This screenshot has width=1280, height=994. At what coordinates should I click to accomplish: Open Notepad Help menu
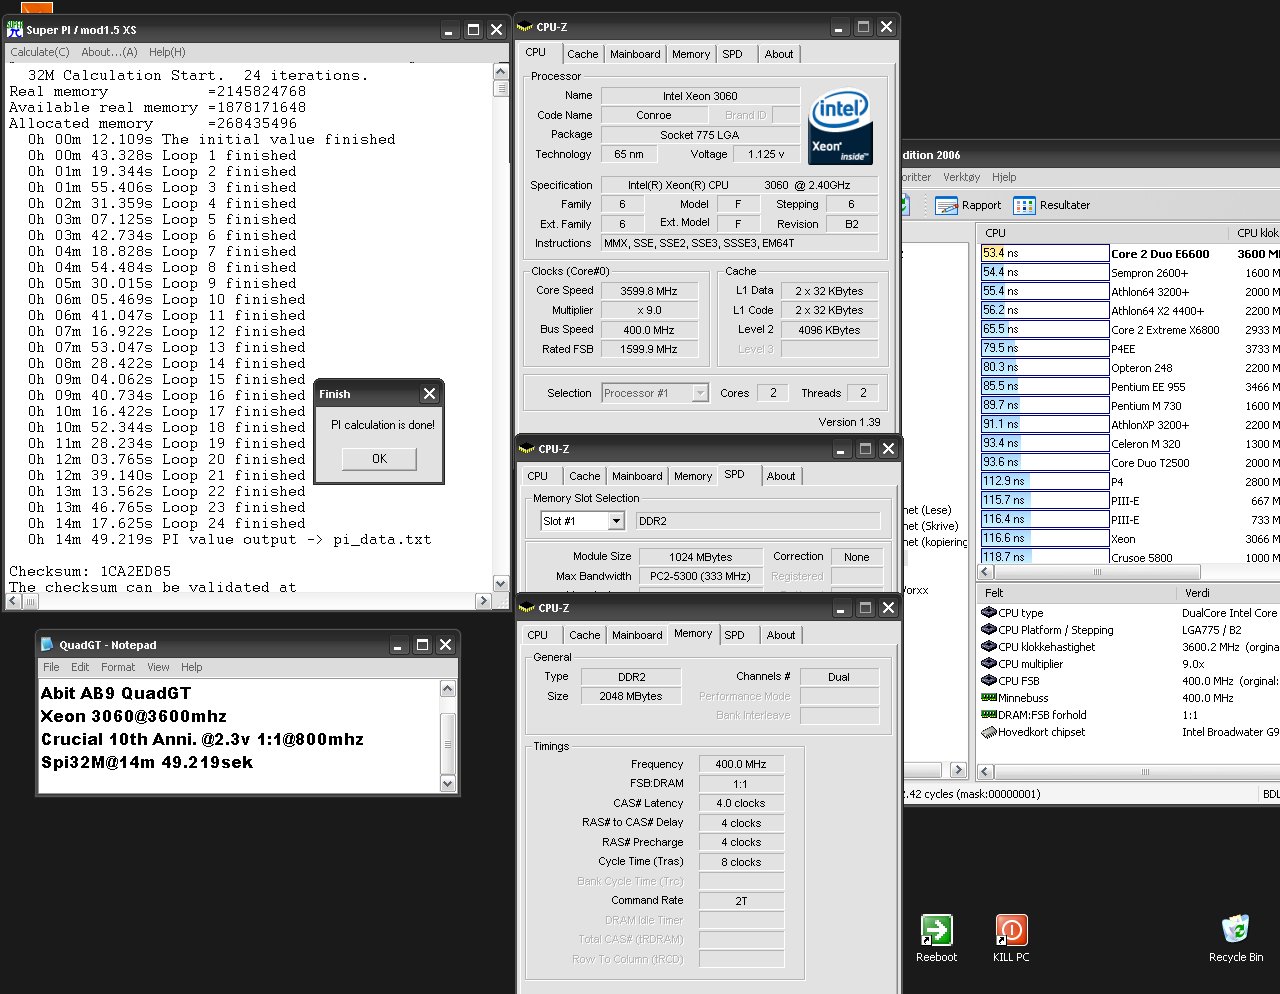[x=191, y=667]
